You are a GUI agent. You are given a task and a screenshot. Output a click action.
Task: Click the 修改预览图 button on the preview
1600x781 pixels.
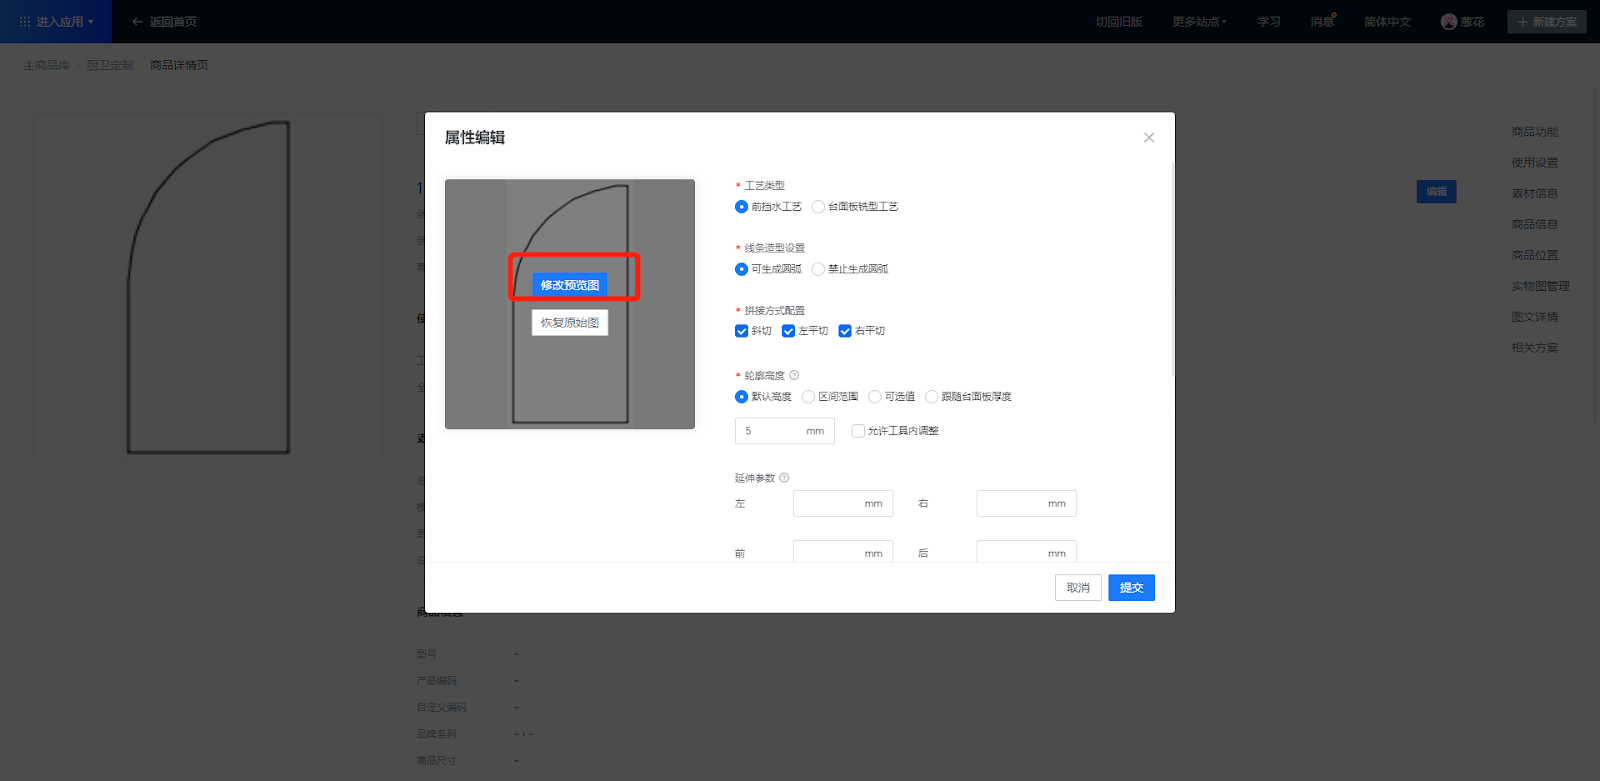570,285
